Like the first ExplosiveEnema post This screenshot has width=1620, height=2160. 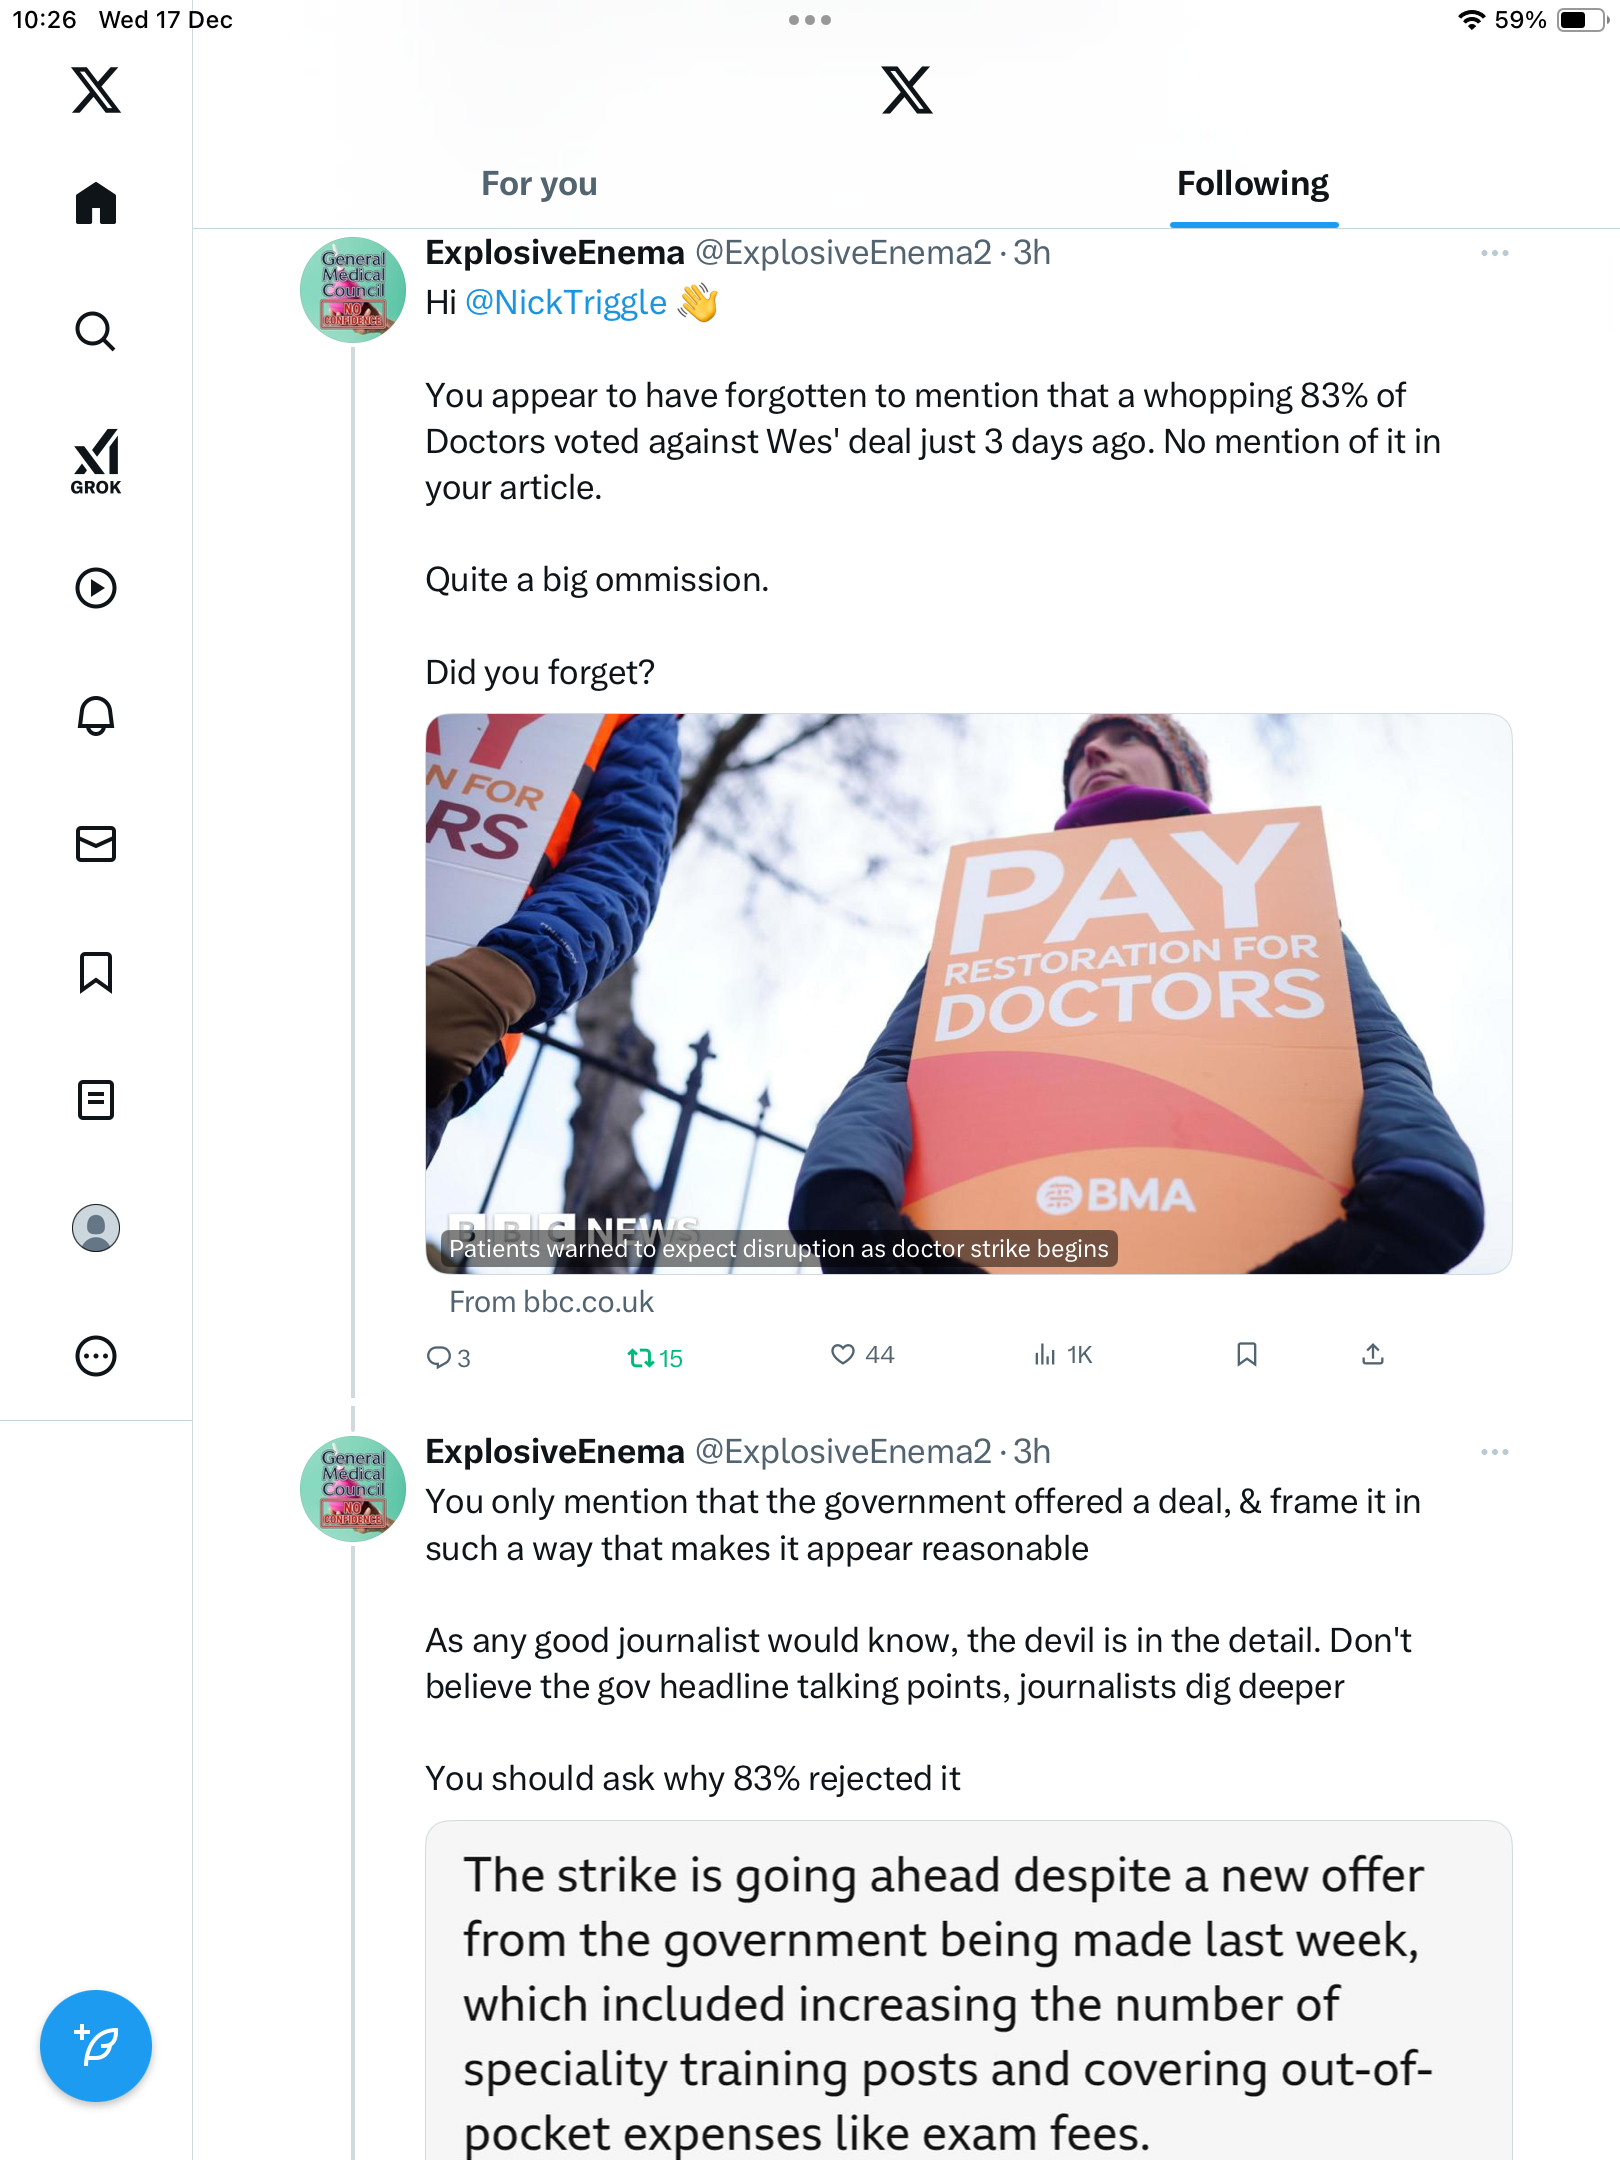point(862,1355)
